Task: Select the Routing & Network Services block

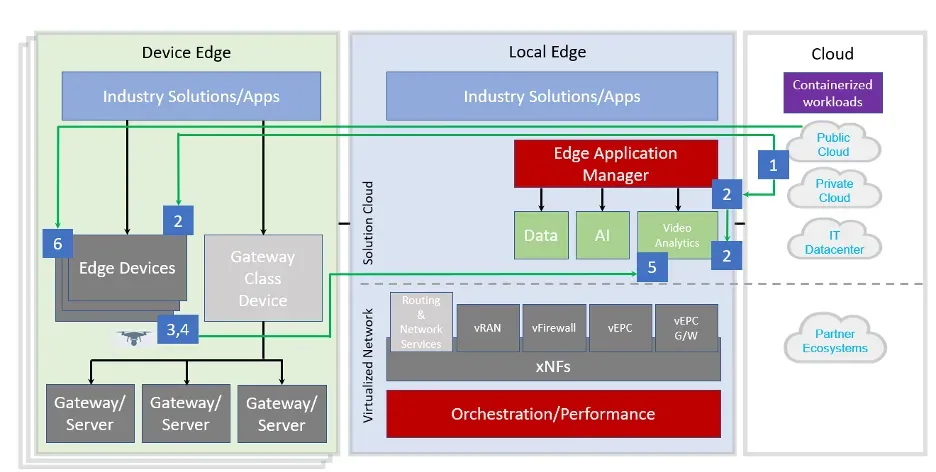Action: tap(421, 322)
